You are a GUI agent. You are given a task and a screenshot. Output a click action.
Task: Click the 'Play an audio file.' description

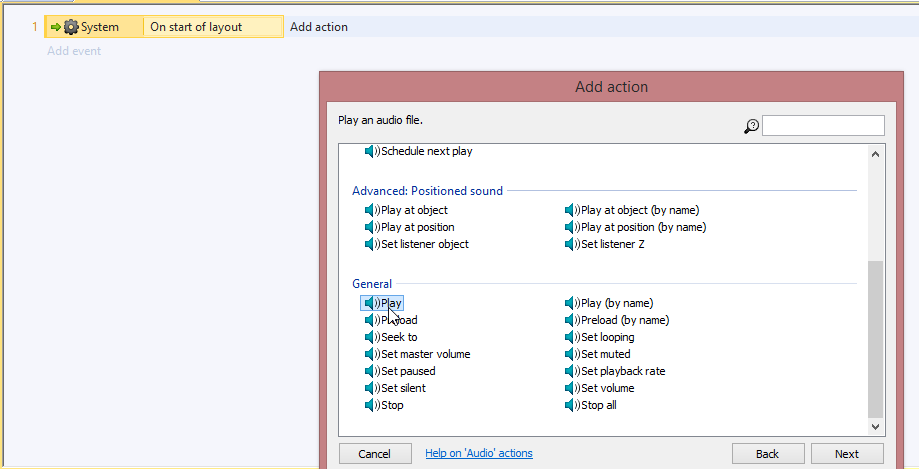(380, 120)
